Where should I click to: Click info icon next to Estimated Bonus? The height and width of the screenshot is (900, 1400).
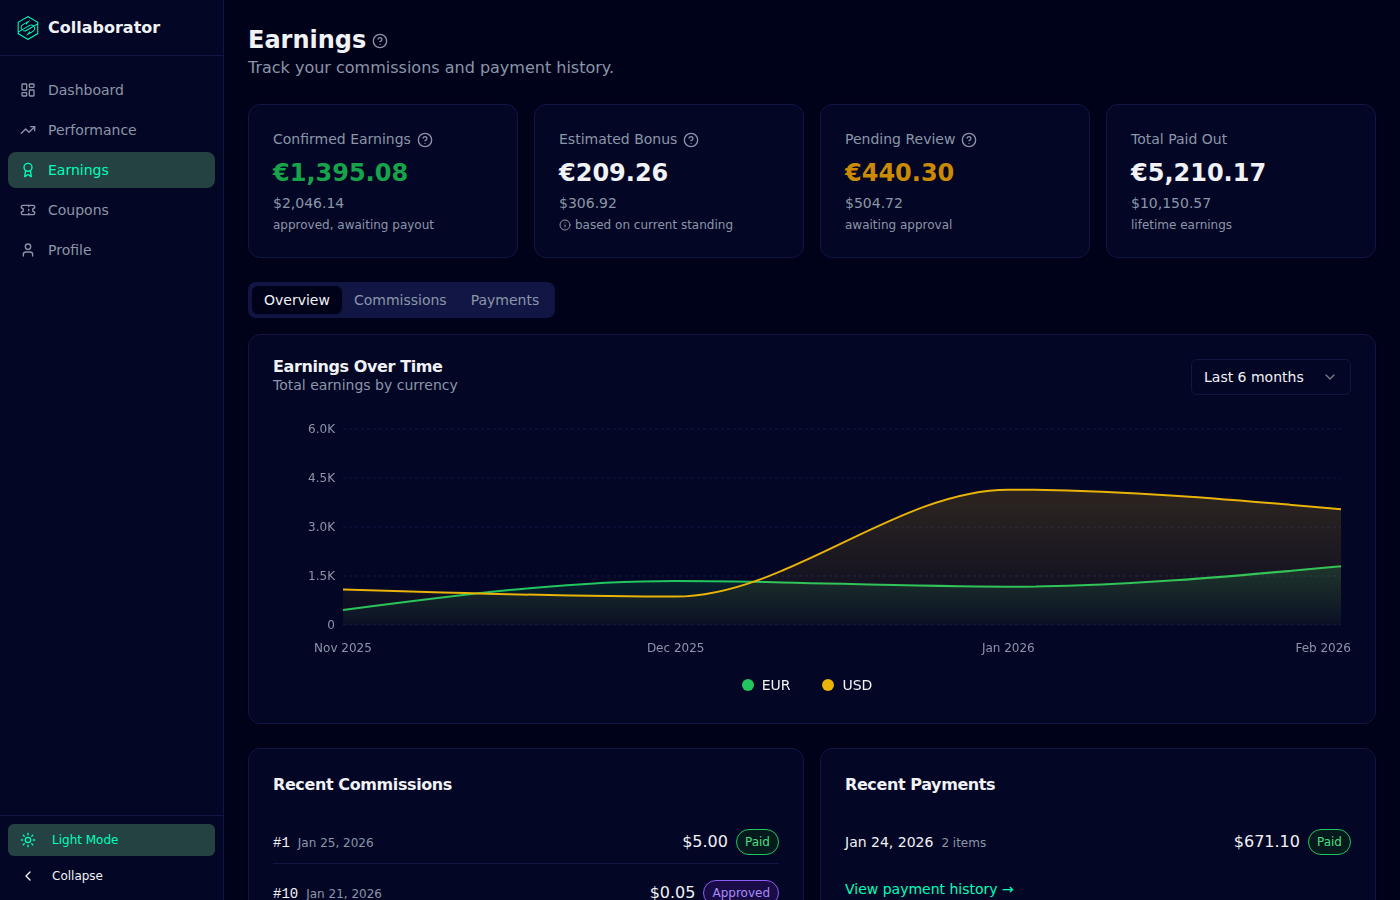tap(691, 140)
